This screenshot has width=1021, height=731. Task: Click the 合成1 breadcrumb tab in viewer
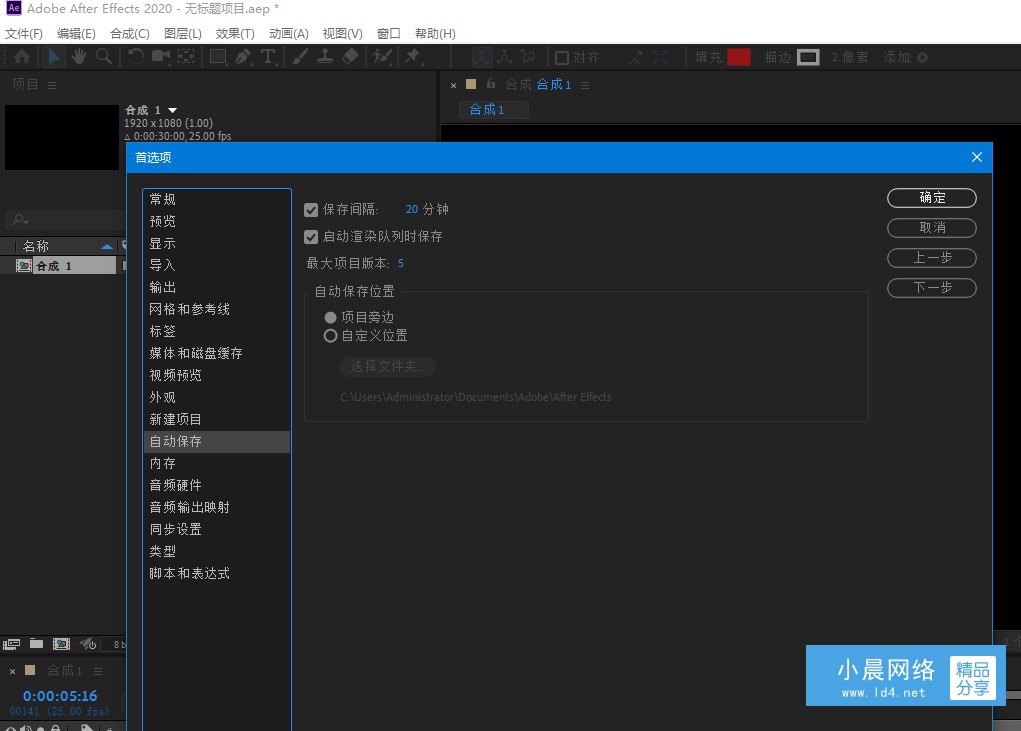click(x=494, y=109)
